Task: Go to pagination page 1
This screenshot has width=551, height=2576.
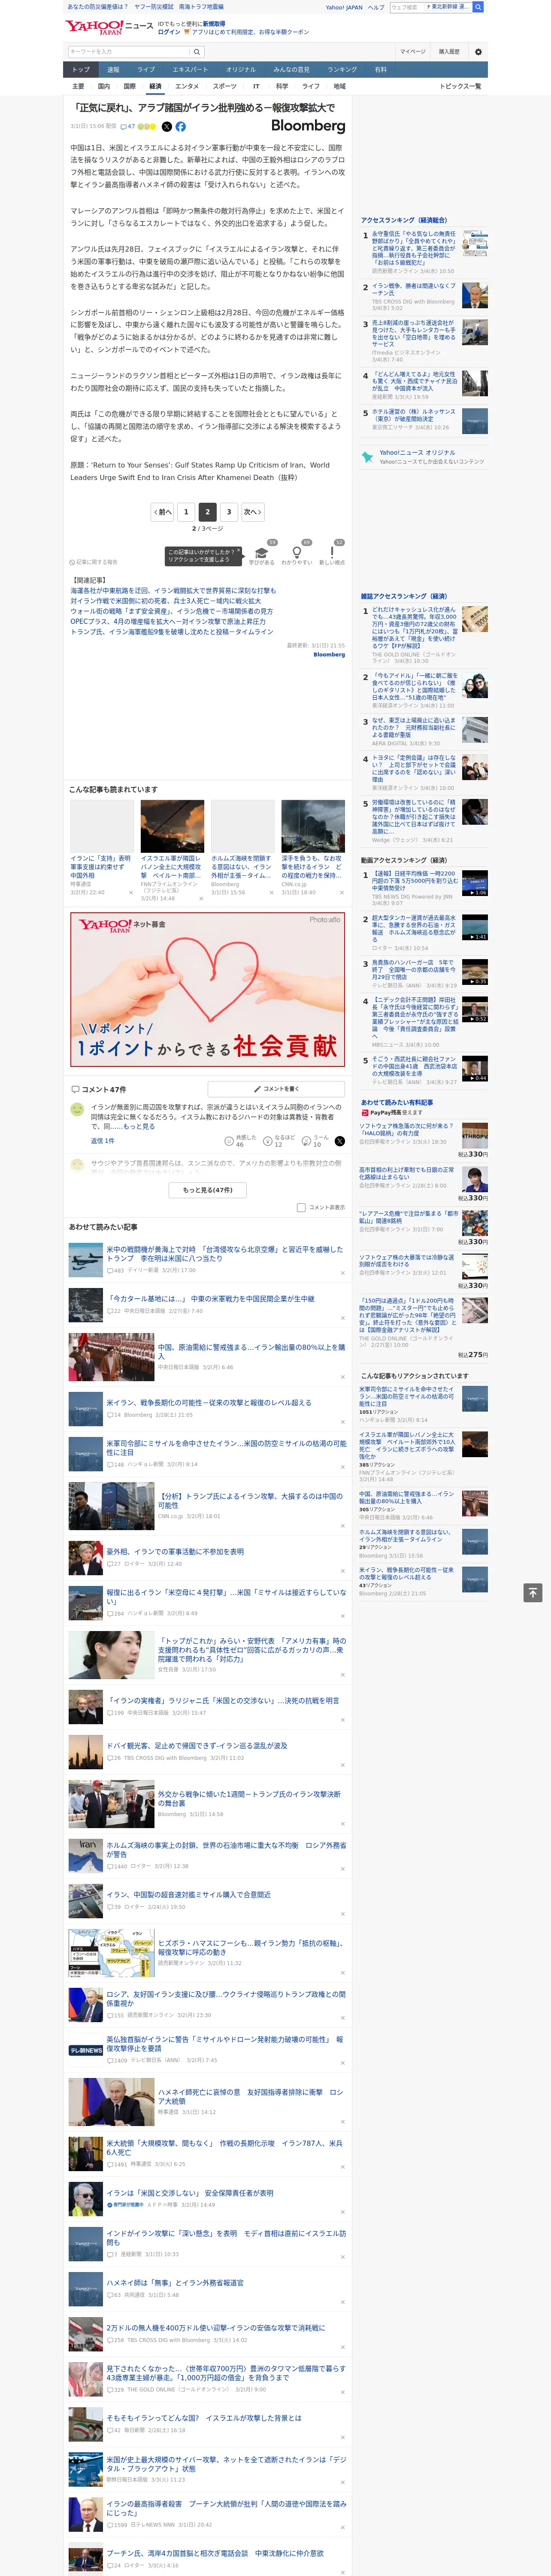Action: point(186,512)
